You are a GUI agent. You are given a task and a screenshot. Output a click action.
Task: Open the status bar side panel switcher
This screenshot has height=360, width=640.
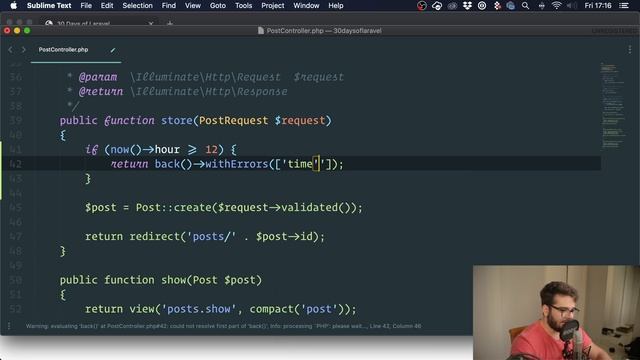(9, 326)
